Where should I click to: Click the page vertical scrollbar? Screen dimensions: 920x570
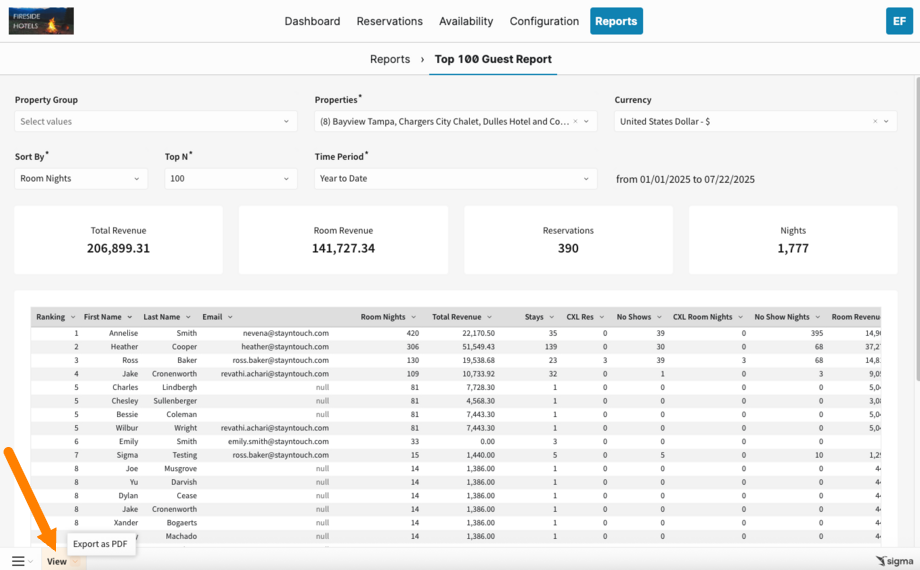coord(916,229)
